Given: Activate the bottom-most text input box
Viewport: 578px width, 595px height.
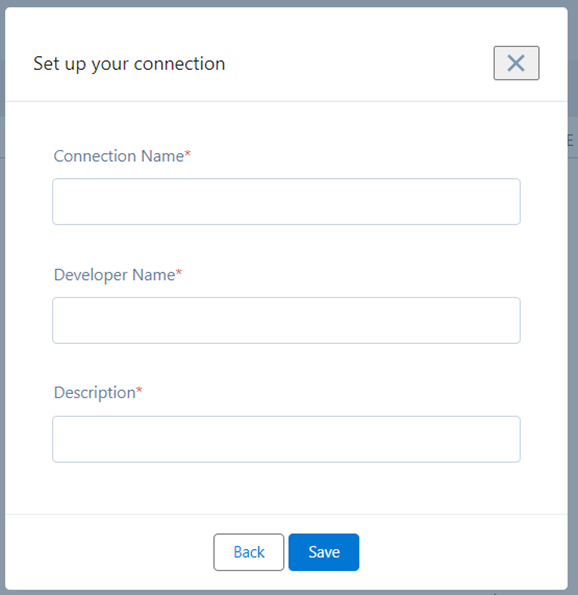Looking at the screenshot, I should point(286,439).
